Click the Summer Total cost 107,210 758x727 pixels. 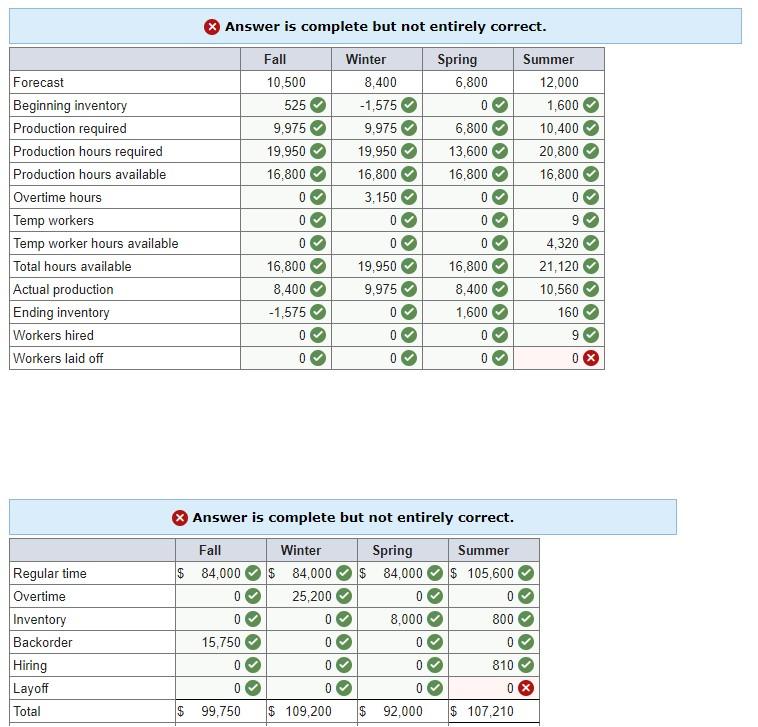click(490, 711)
